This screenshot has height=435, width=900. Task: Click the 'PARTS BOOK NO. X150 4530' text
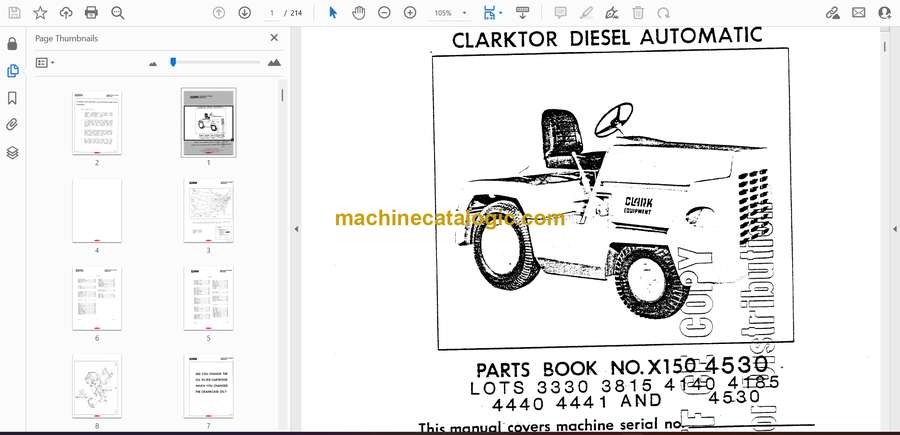pos(622,367)
